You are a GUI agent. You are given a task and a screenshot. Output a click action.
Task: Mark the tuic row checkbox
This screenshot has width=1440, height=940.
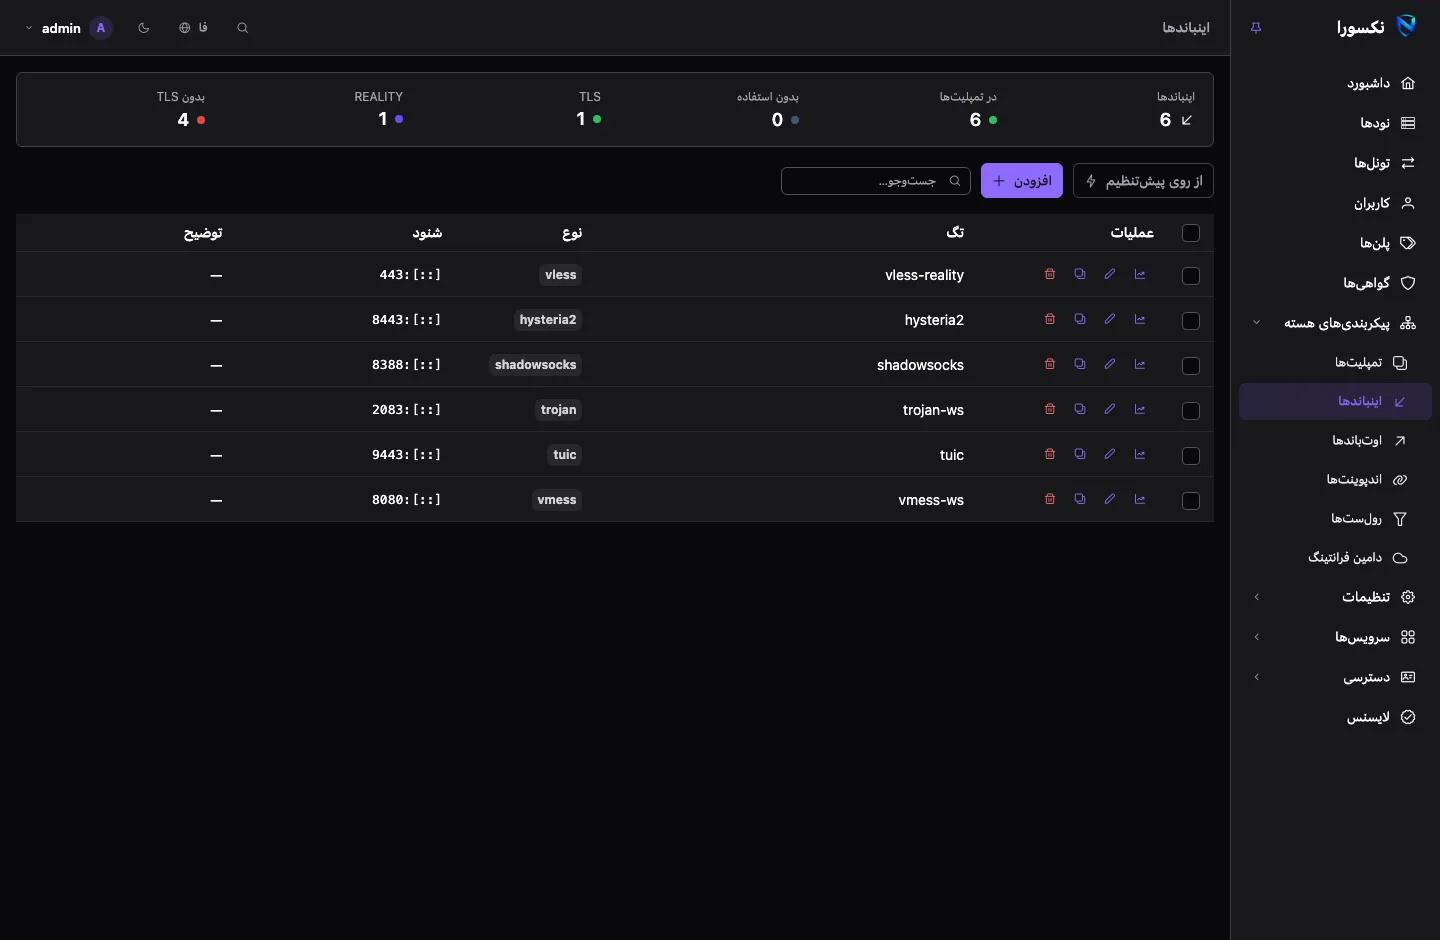tap(1191, 456)
